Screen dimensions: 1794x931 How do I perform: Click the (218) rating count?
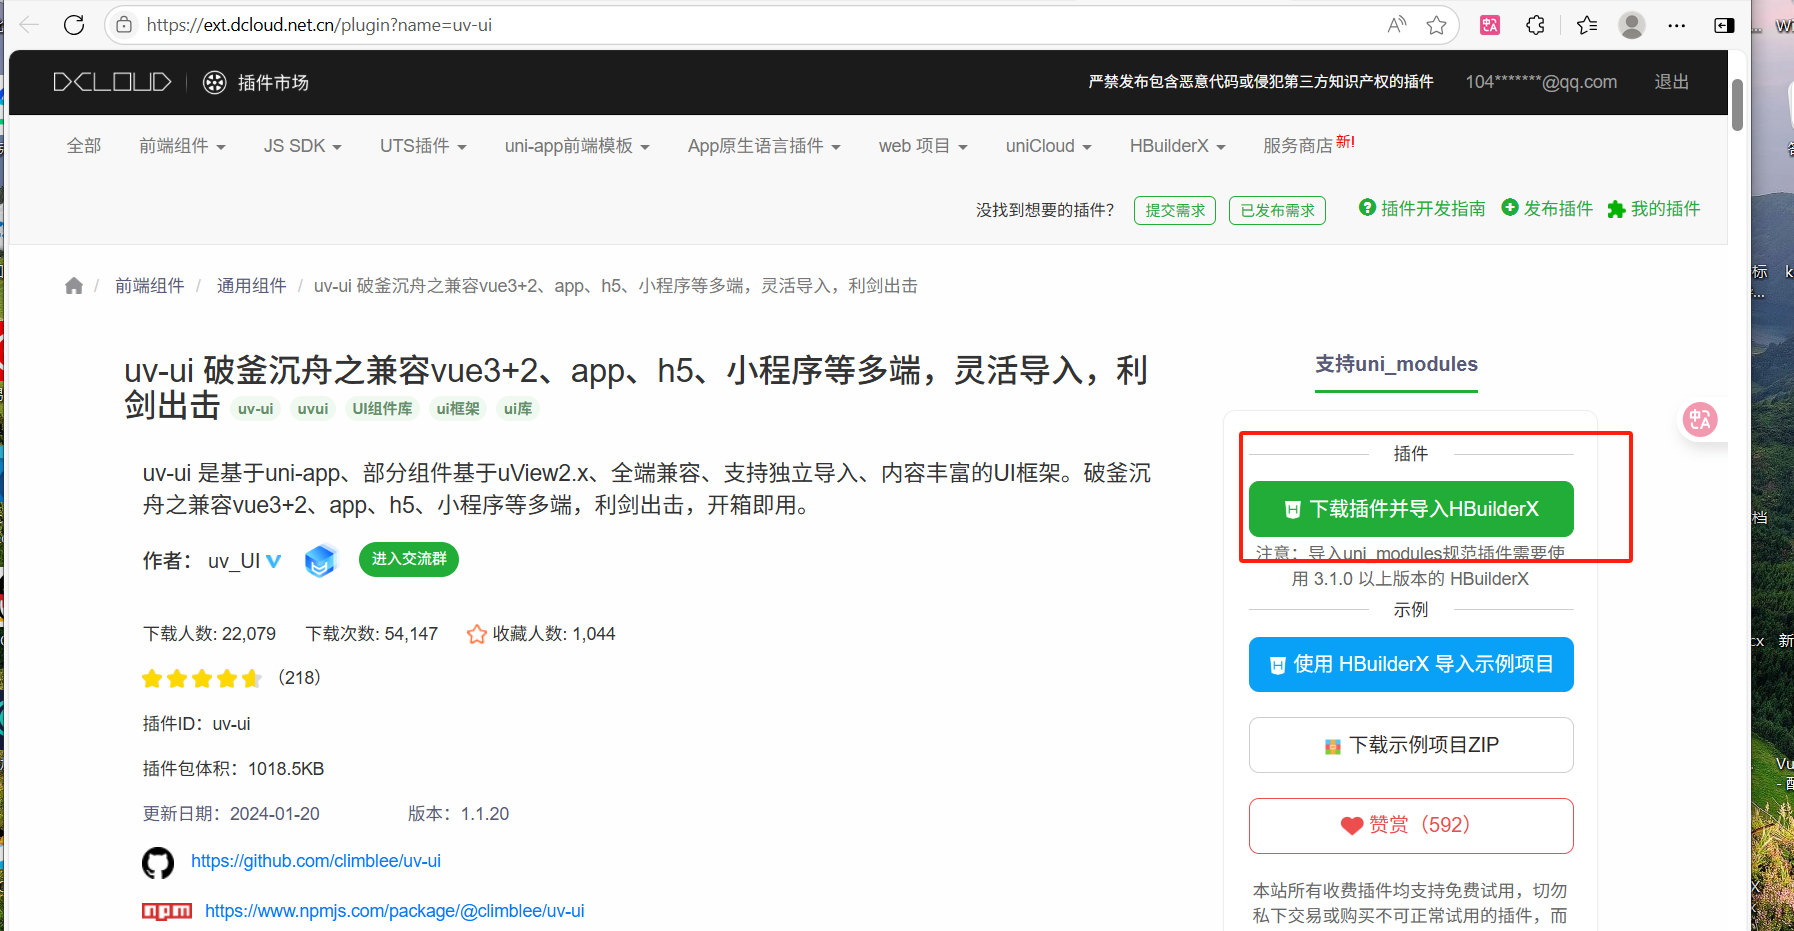299,677
